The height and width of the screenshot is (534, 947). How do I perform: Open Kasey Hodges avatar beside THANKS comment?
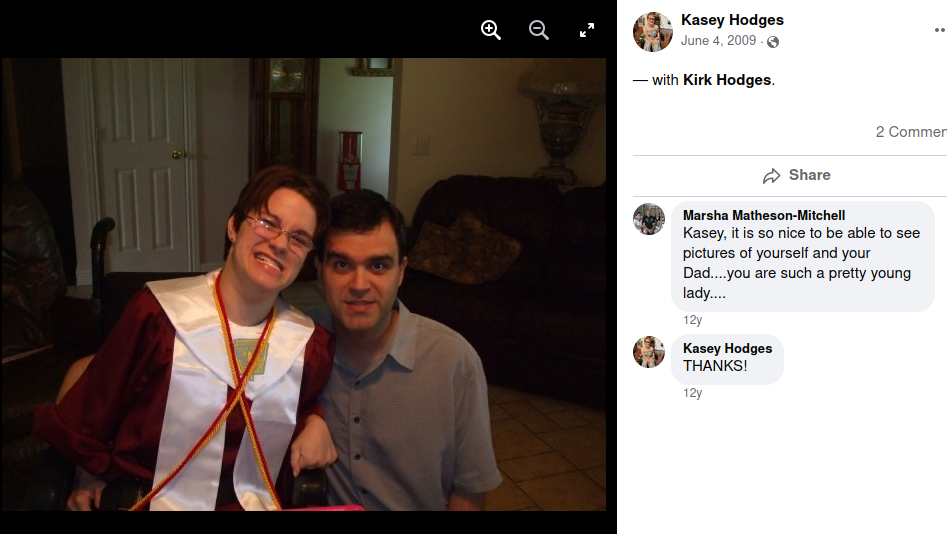point(649,352)
